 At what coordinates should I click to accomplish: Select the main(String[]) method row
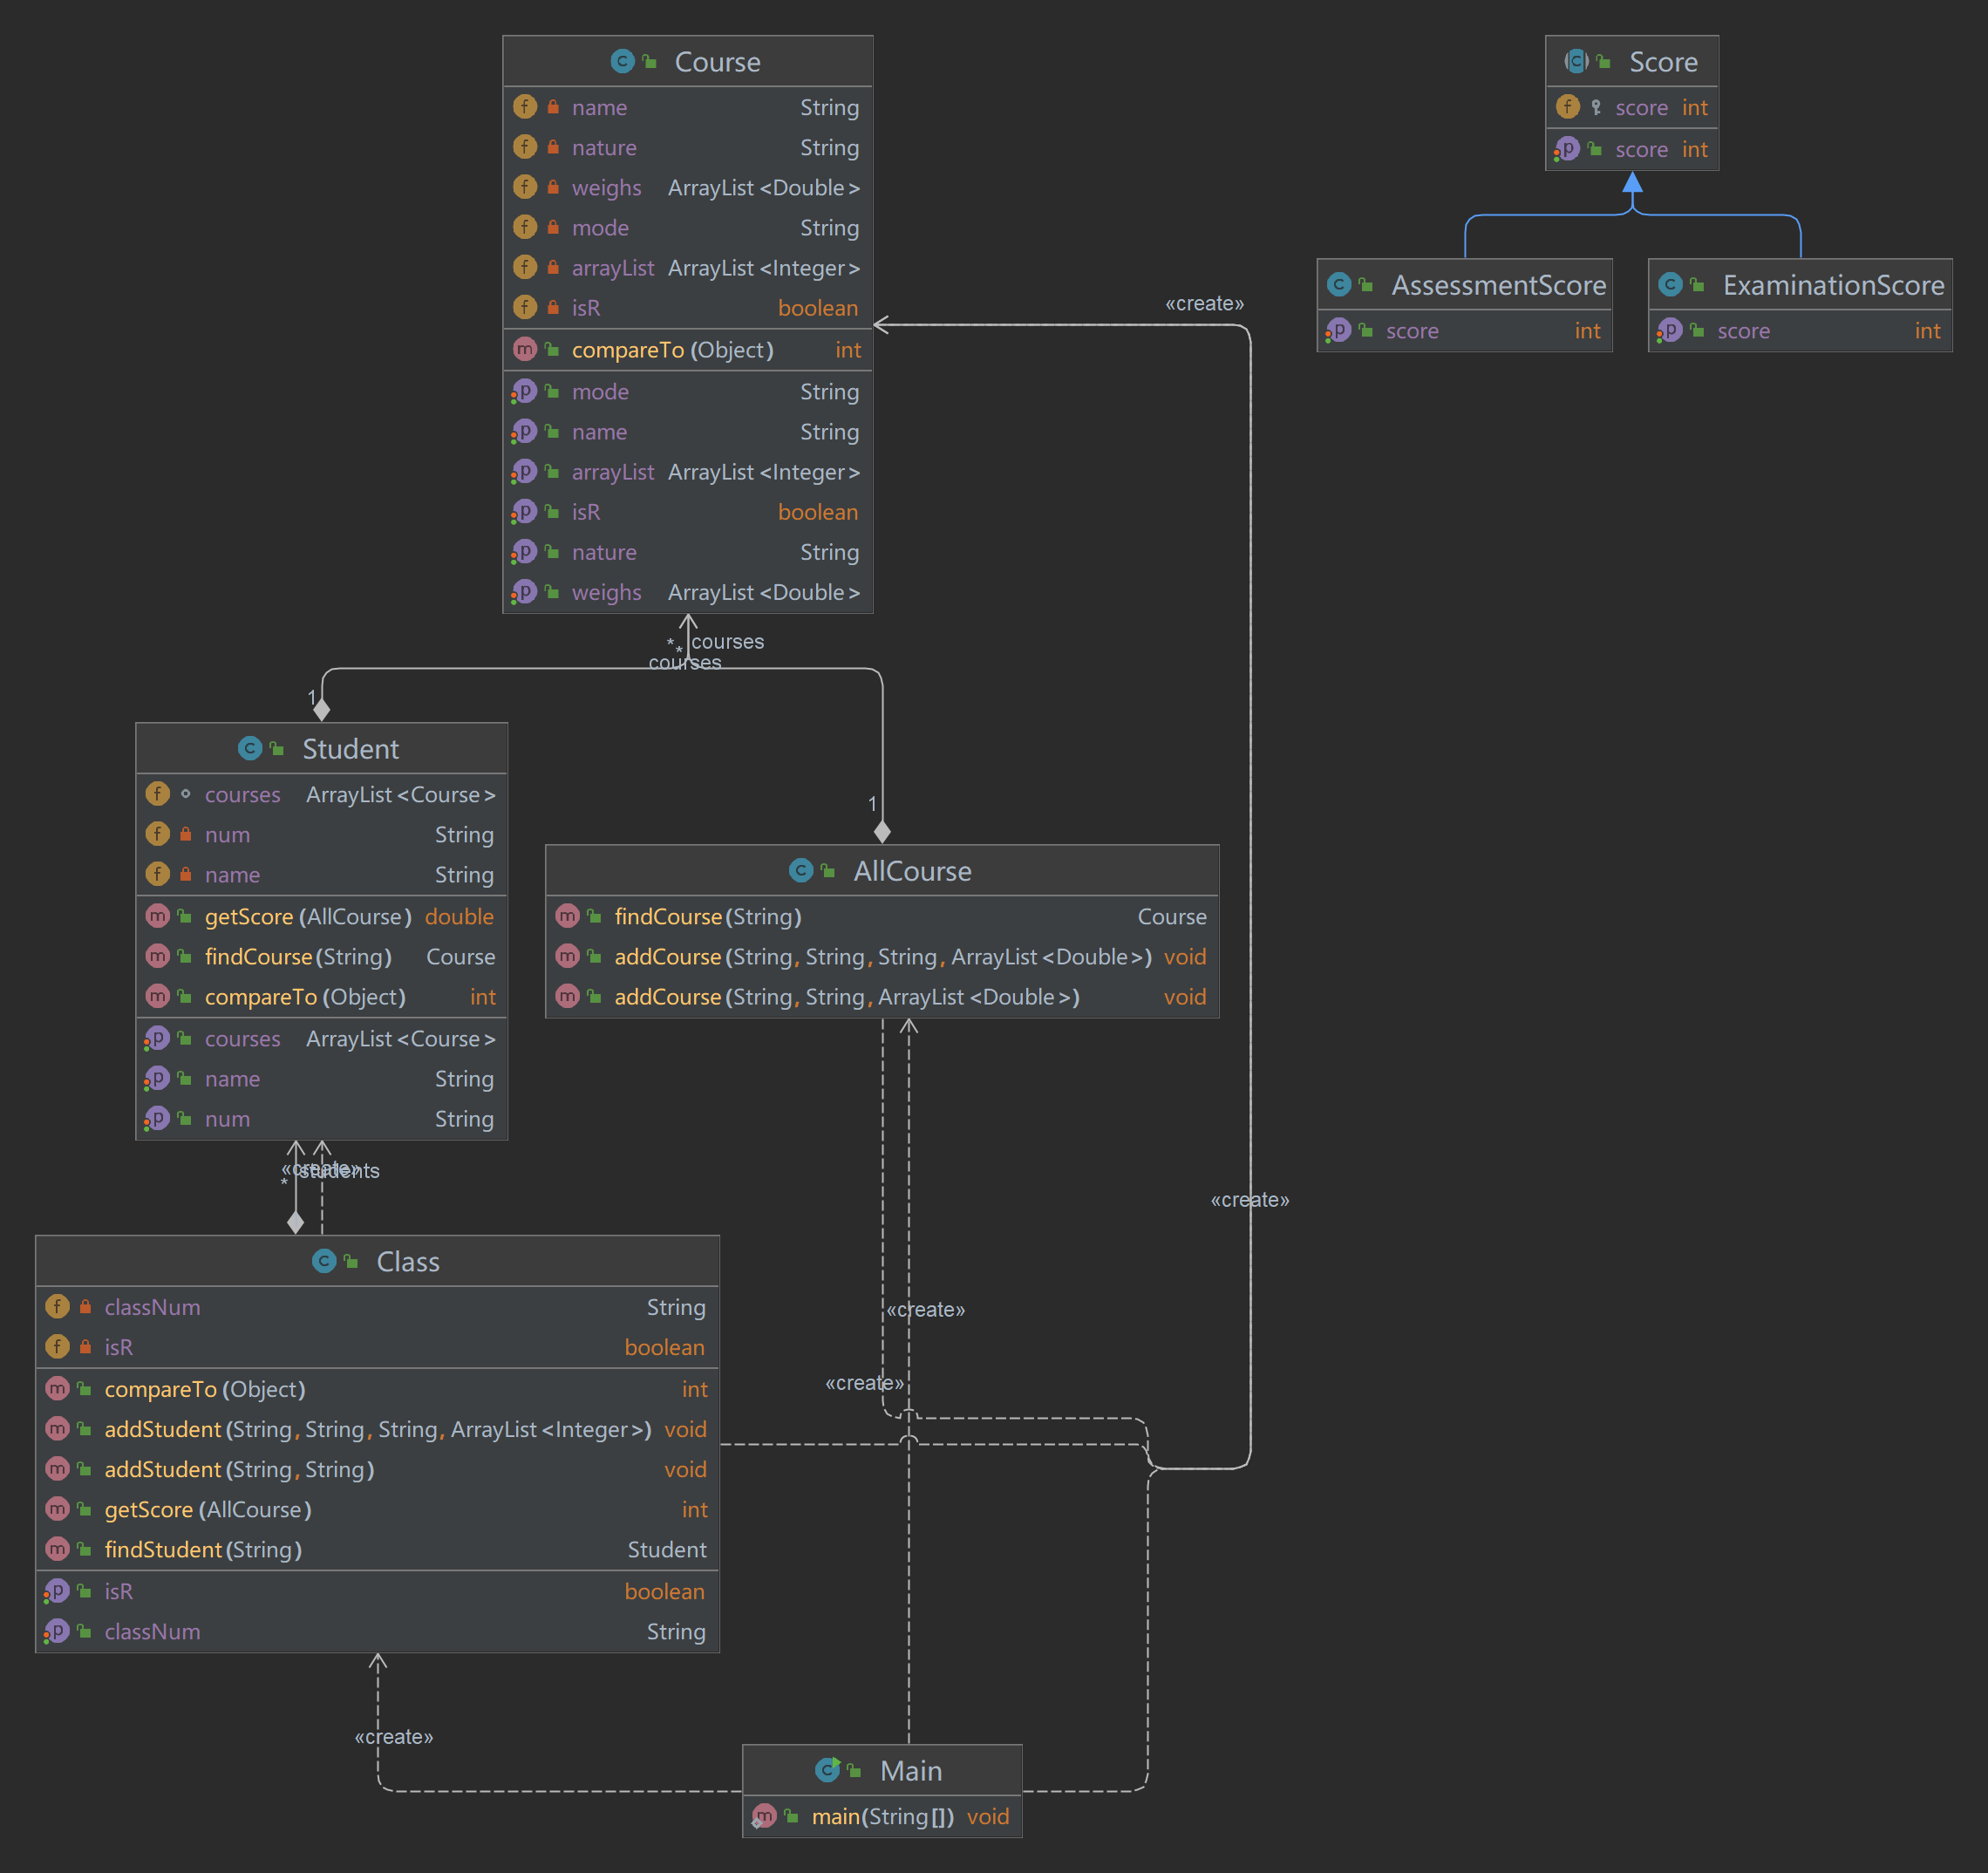point(882,1816)
